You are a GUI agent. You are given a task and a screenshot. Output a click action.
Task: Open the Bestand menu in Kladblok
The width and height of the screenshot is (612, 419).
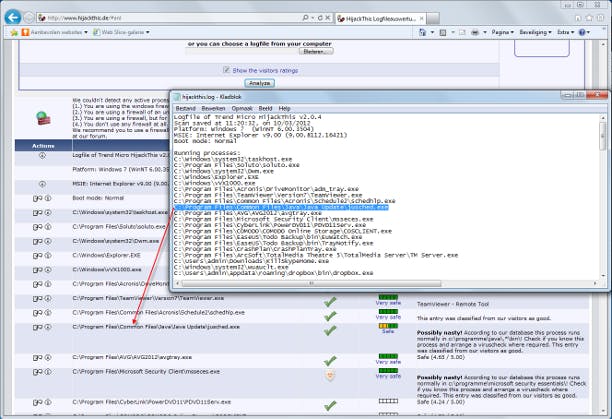point(185,108)
